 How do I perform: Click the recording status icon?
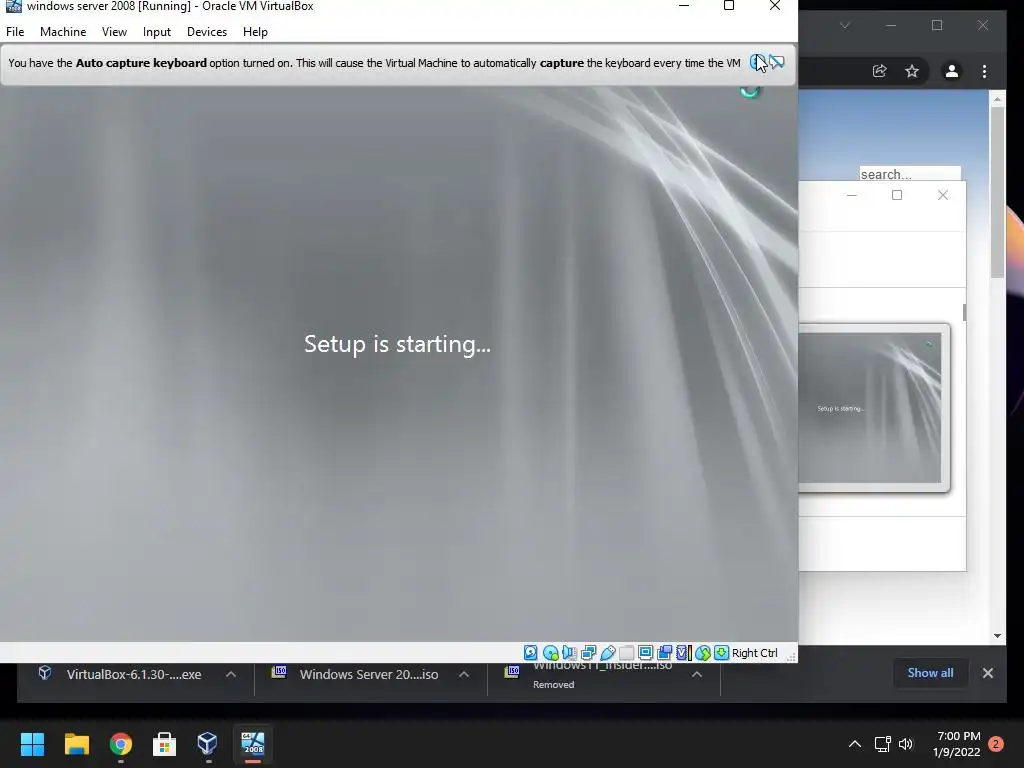click(x=665, y=652)
